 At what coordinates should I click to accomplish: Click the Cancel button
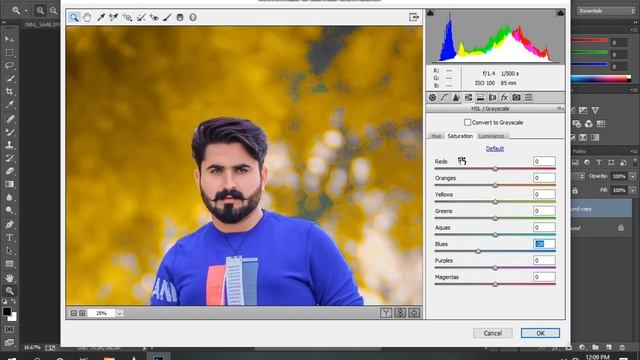(493, 333)
